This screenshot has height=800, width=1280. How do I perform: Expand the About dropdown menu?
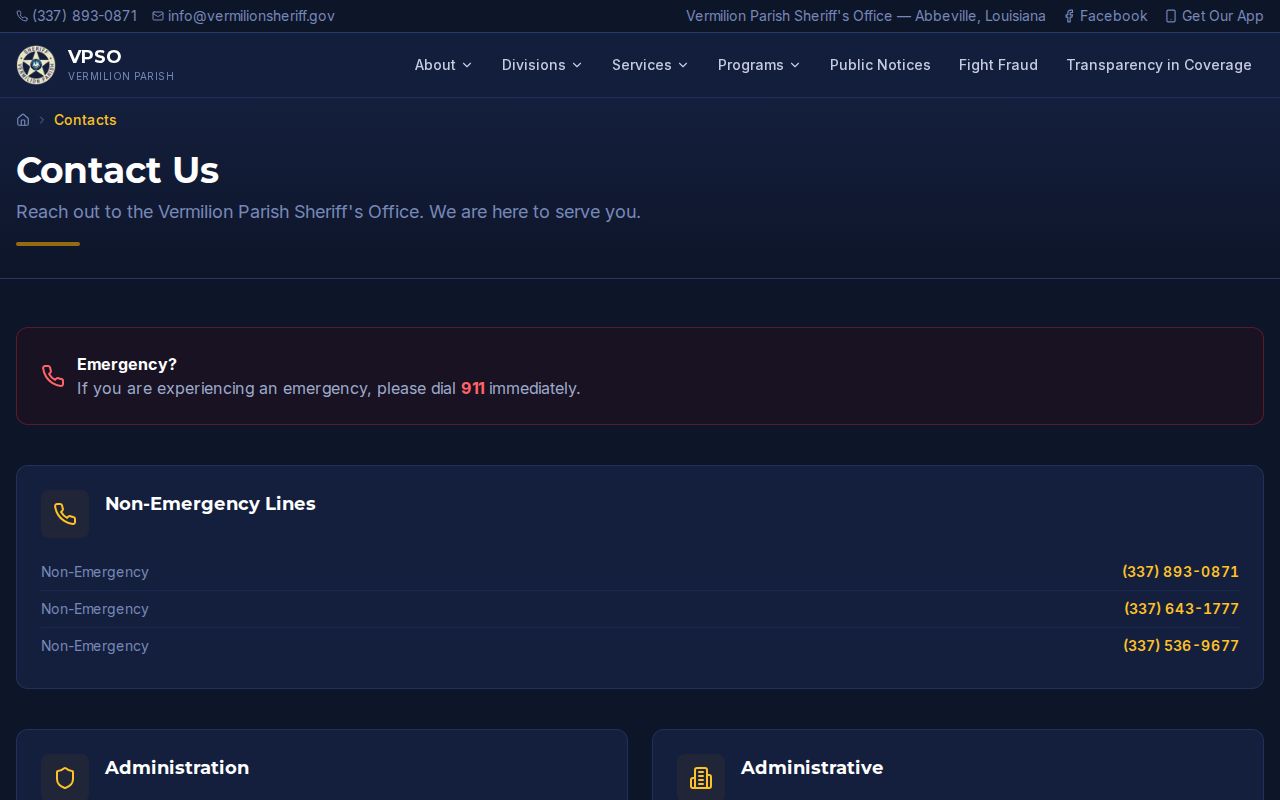point(443,65)
